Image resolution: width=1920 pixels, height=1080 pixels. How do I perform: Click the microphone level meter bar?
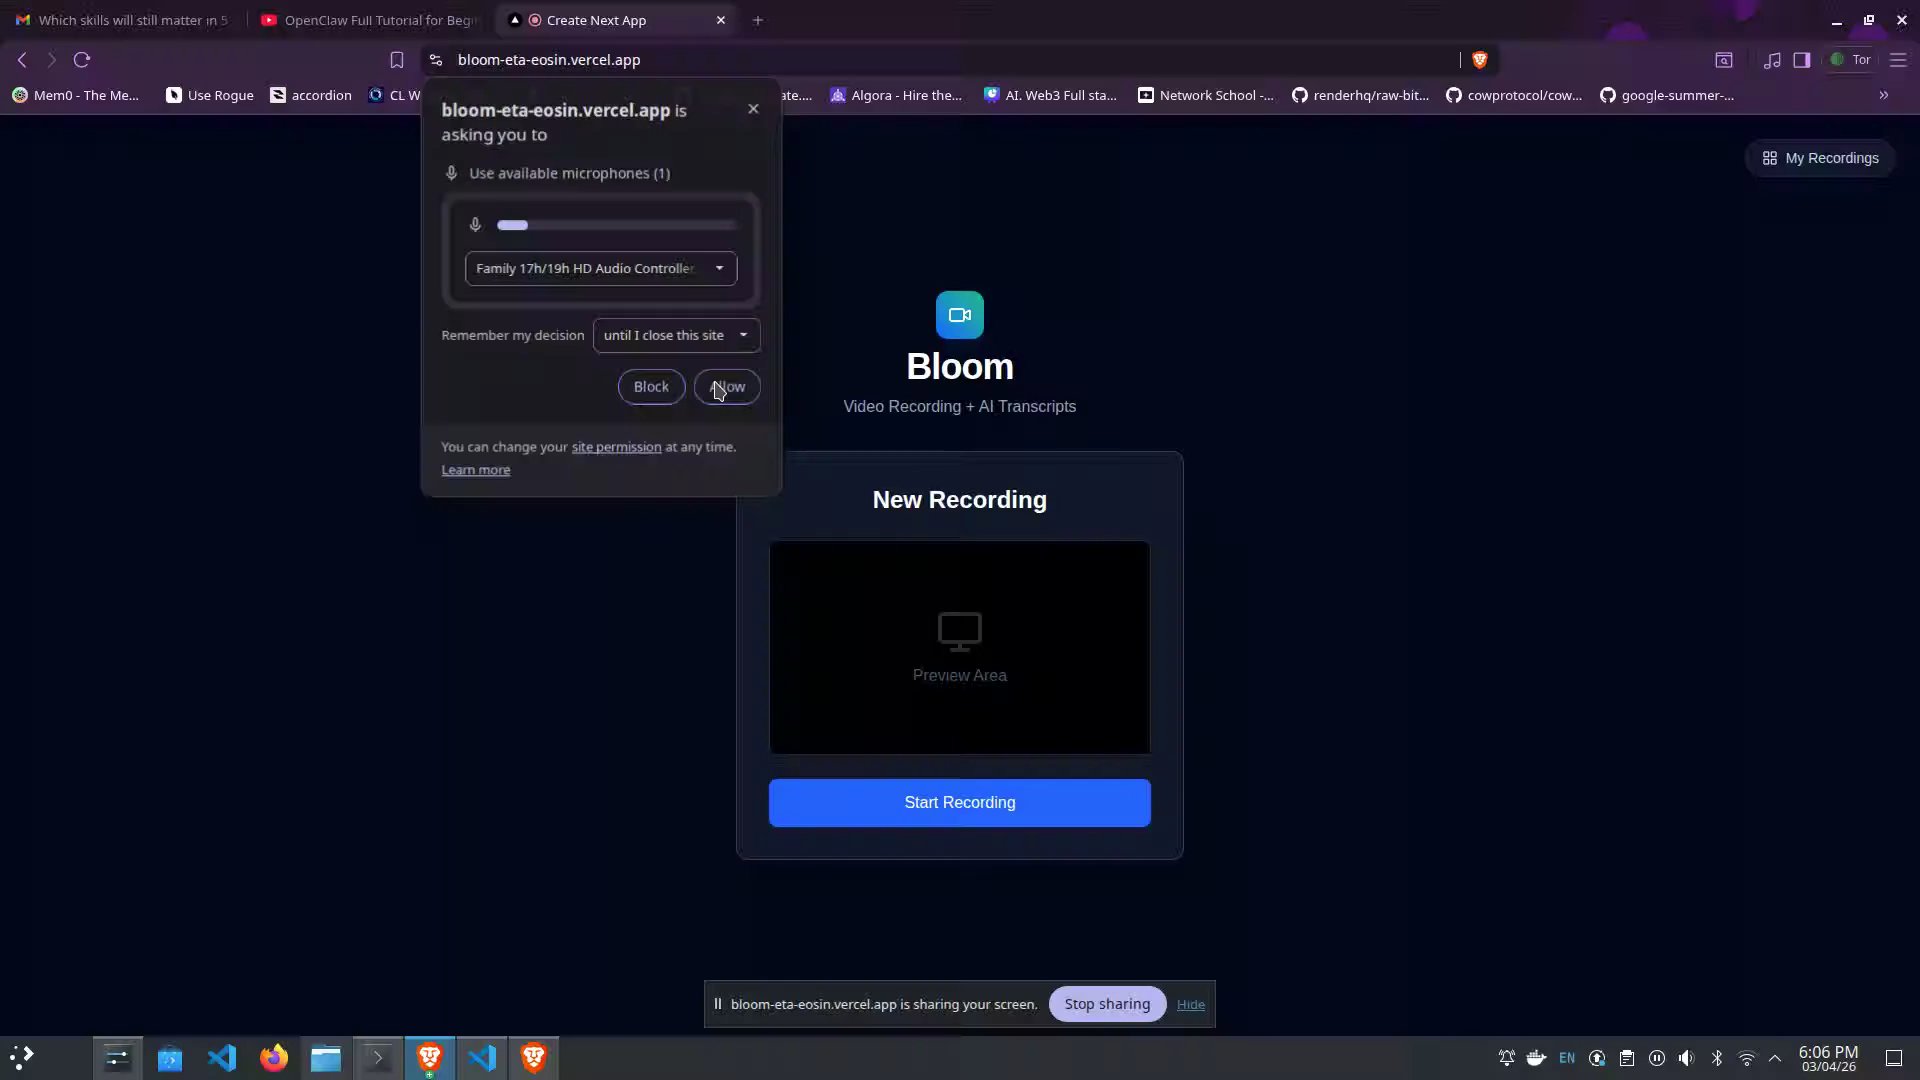pyautogui.click(x=616, y=225)
